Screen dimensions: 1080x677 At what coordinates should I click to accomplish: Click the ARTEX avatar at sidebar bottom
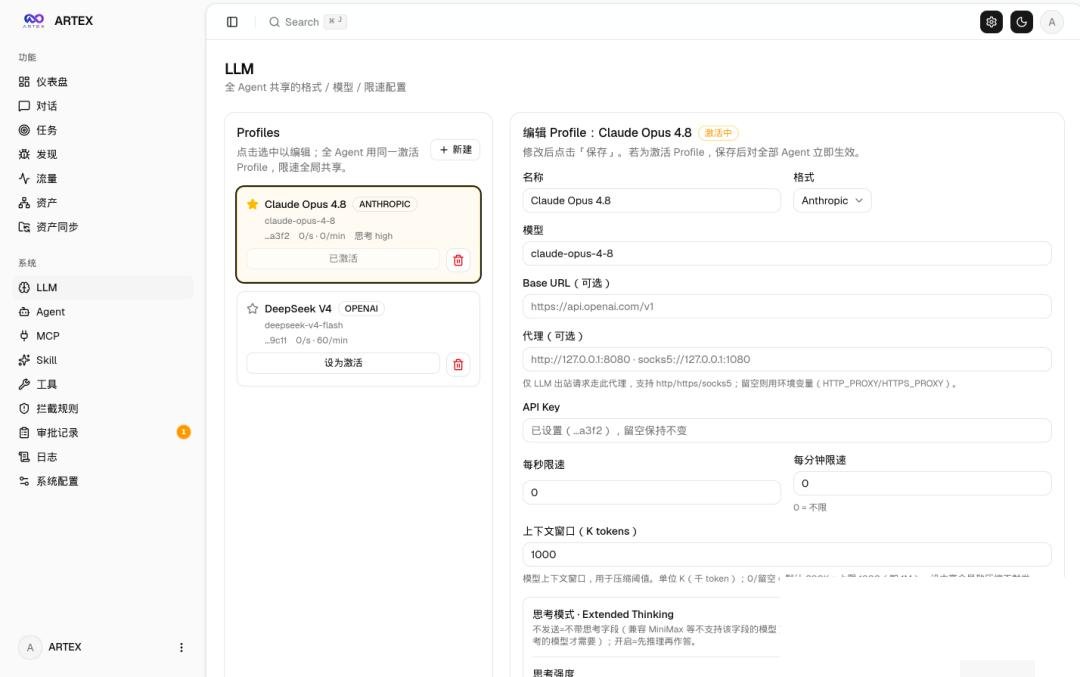[30, 647]
